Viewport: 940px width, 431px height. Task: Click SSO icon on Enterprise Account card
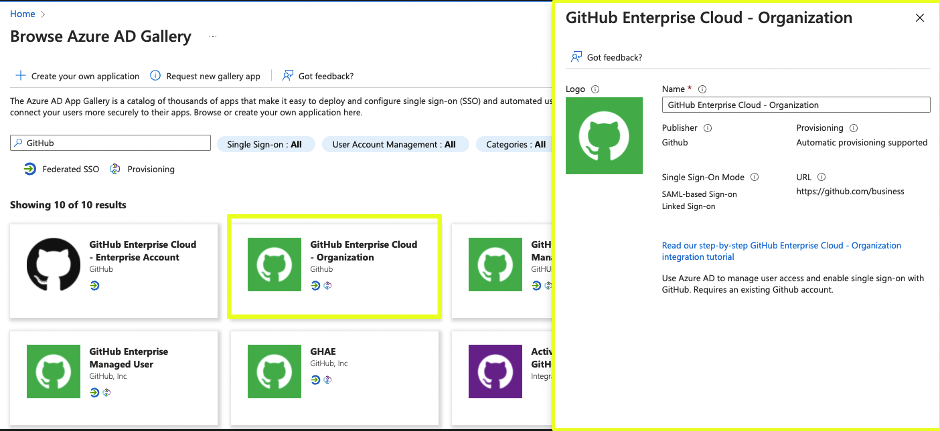pyautogui.click(x=94, y=285)
